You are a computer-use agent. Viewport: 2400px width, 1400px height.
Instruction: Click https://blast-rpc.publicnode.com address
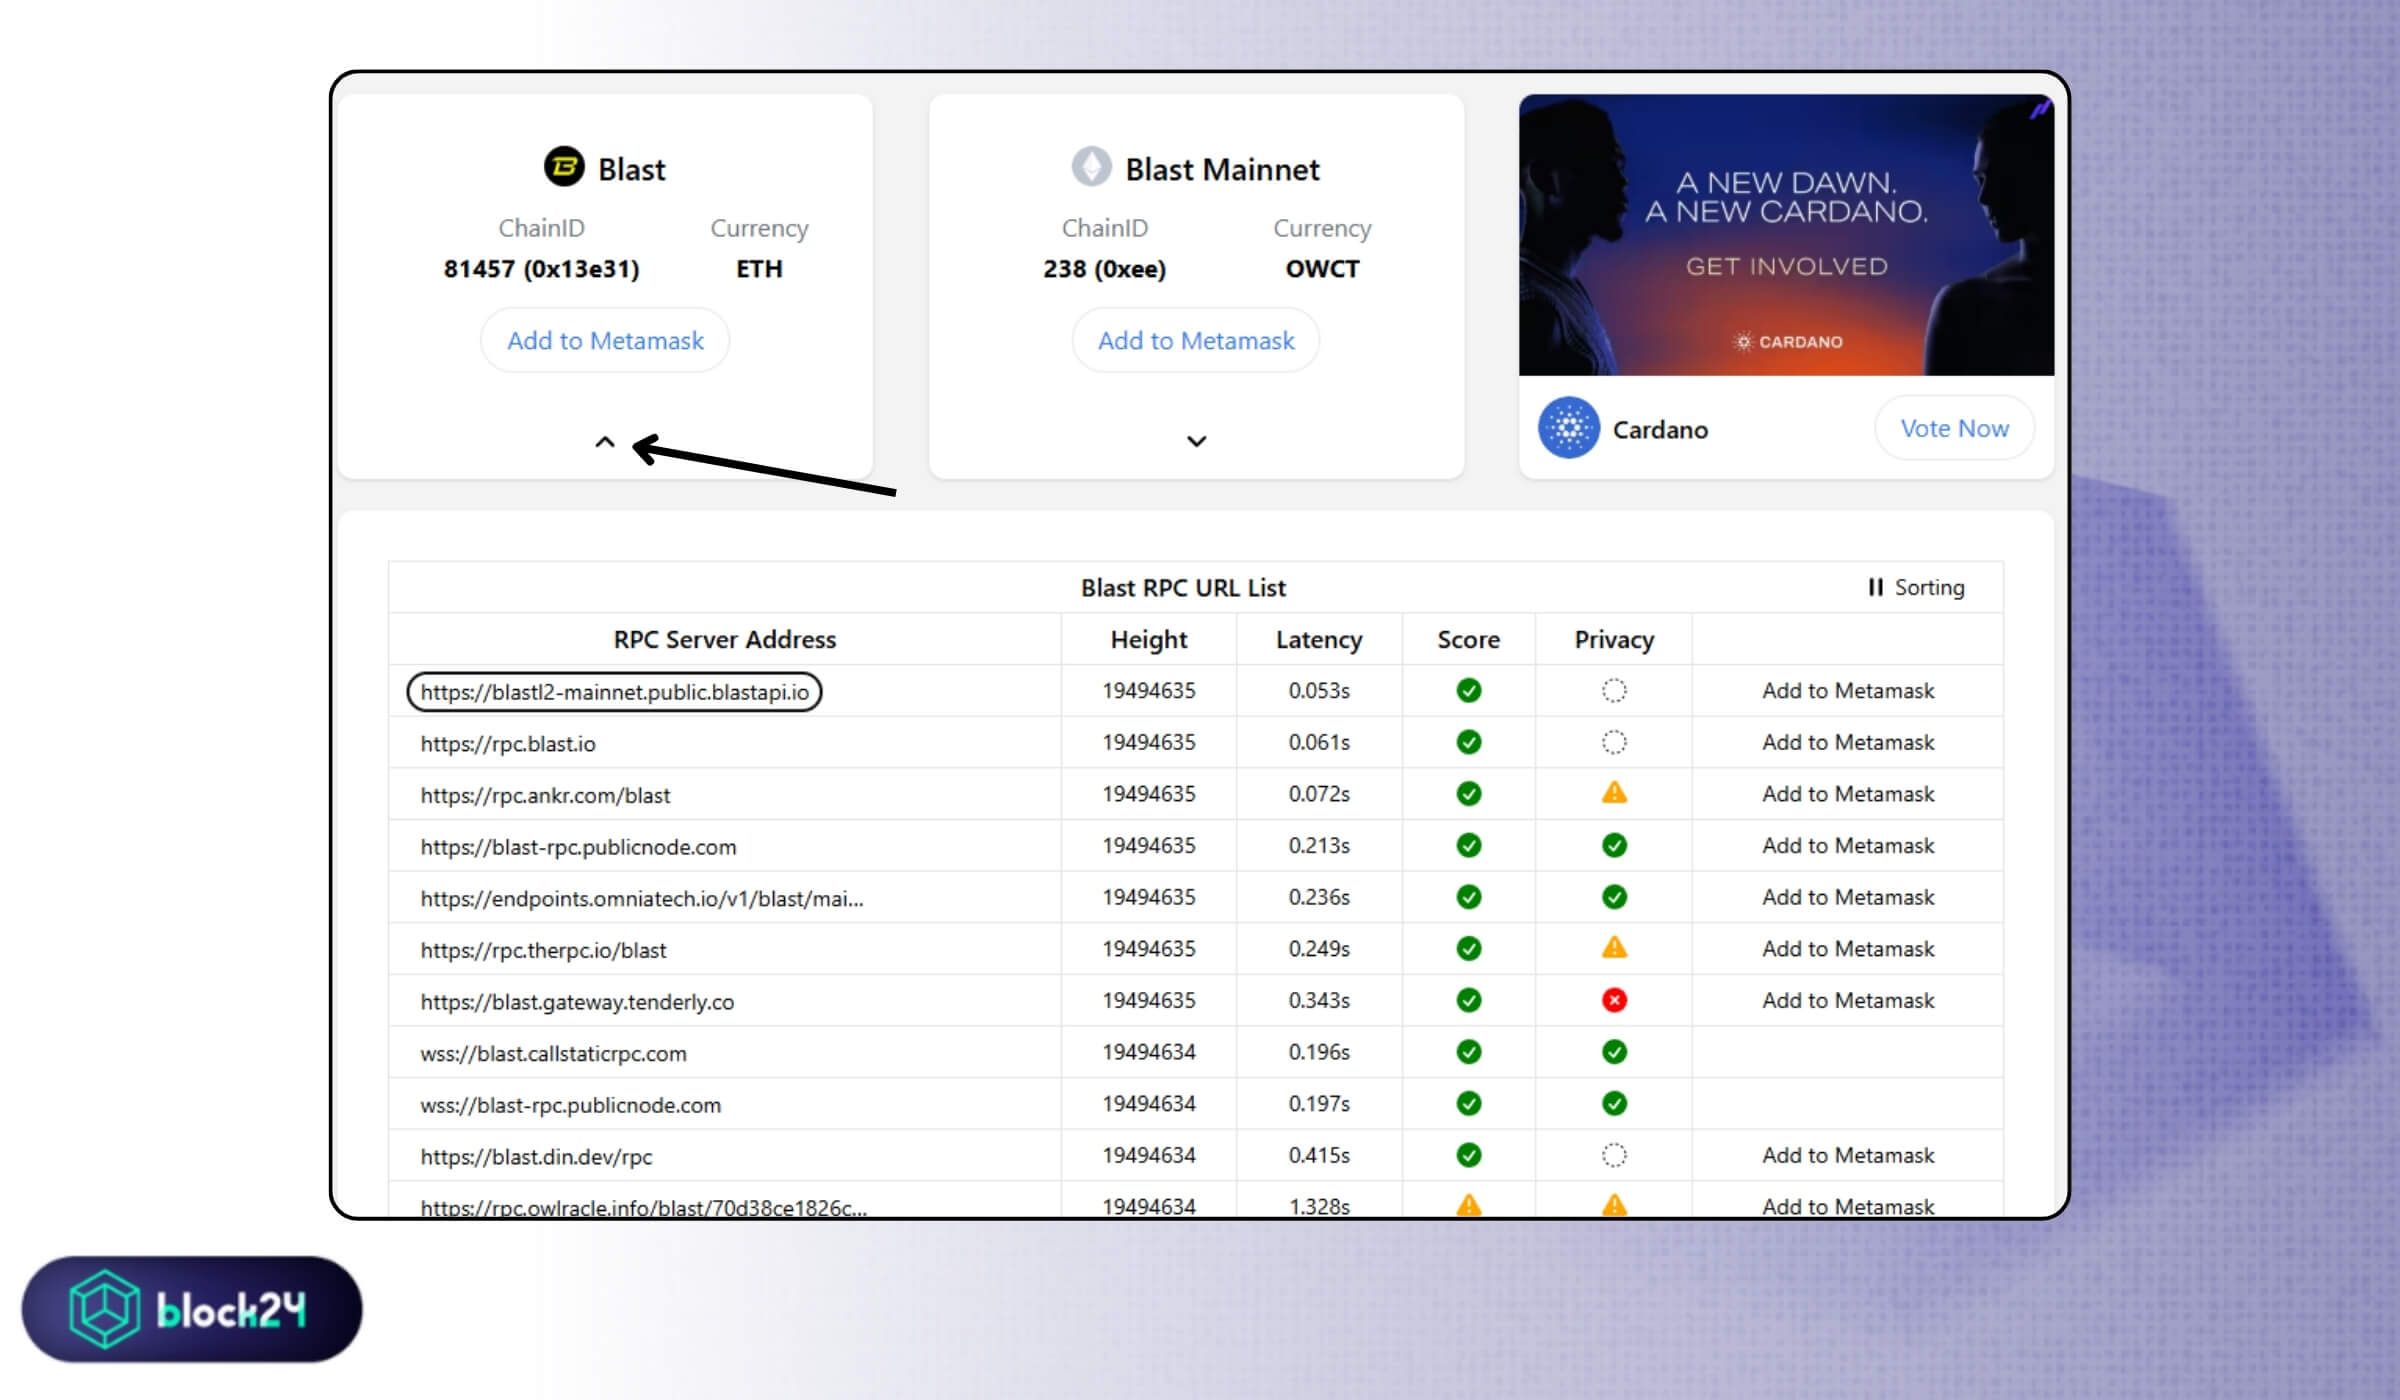coord(578,847)
